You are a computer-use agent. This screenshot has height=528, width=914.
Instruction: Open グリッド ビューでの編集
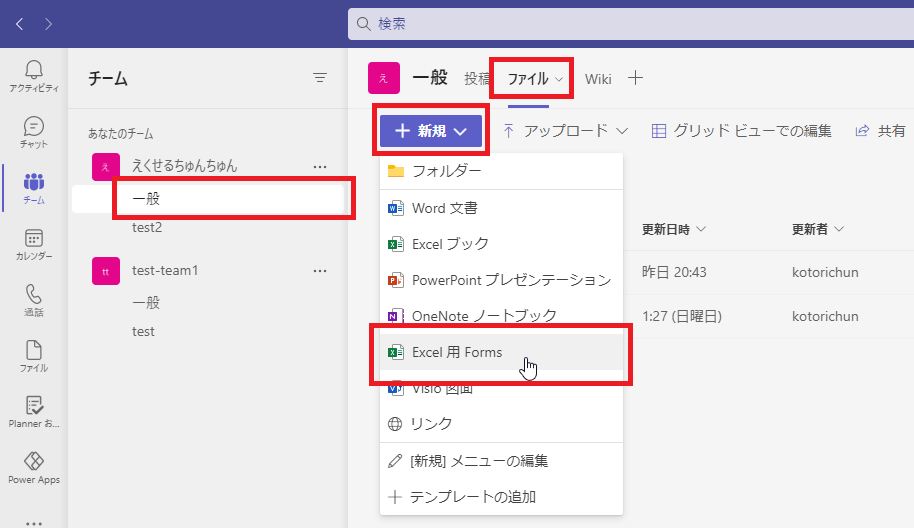click(741, 131)
